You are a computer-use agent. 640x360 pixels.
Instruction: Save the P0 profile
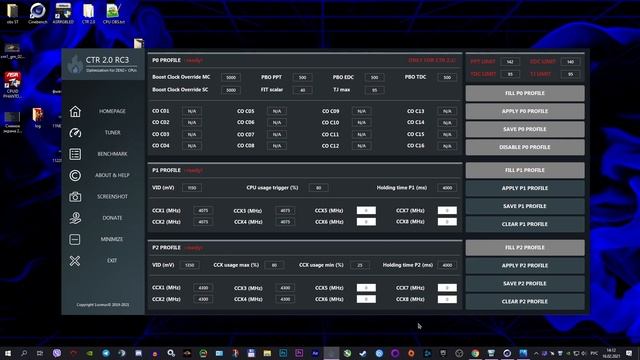click(x=525, y=129)
